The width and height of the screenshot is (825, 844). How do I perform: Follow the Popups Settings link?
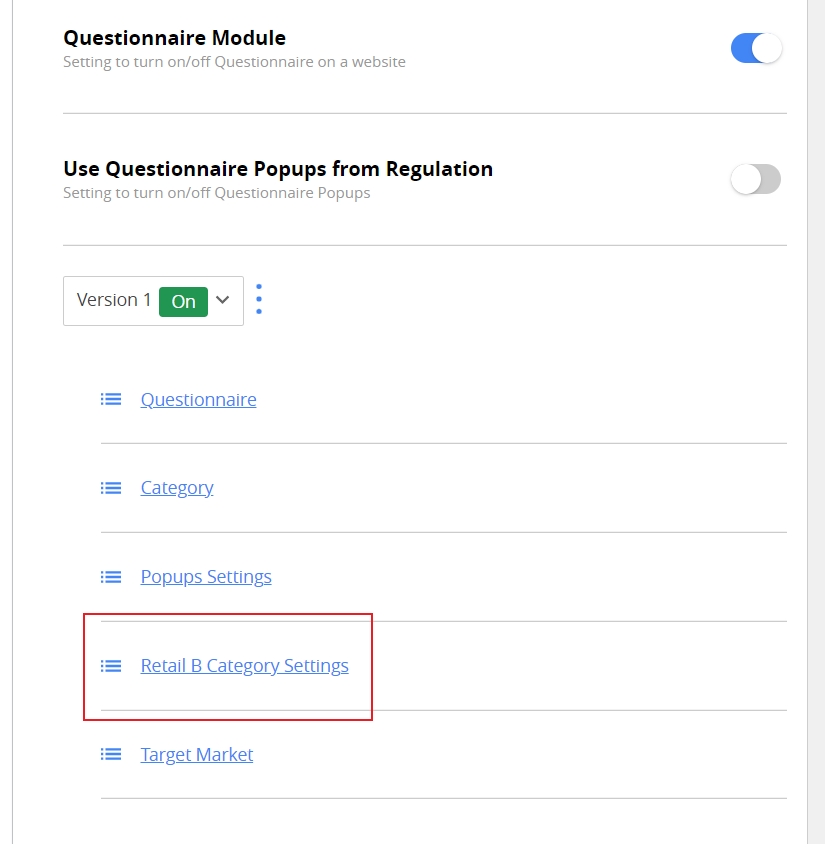click(206, 576)
